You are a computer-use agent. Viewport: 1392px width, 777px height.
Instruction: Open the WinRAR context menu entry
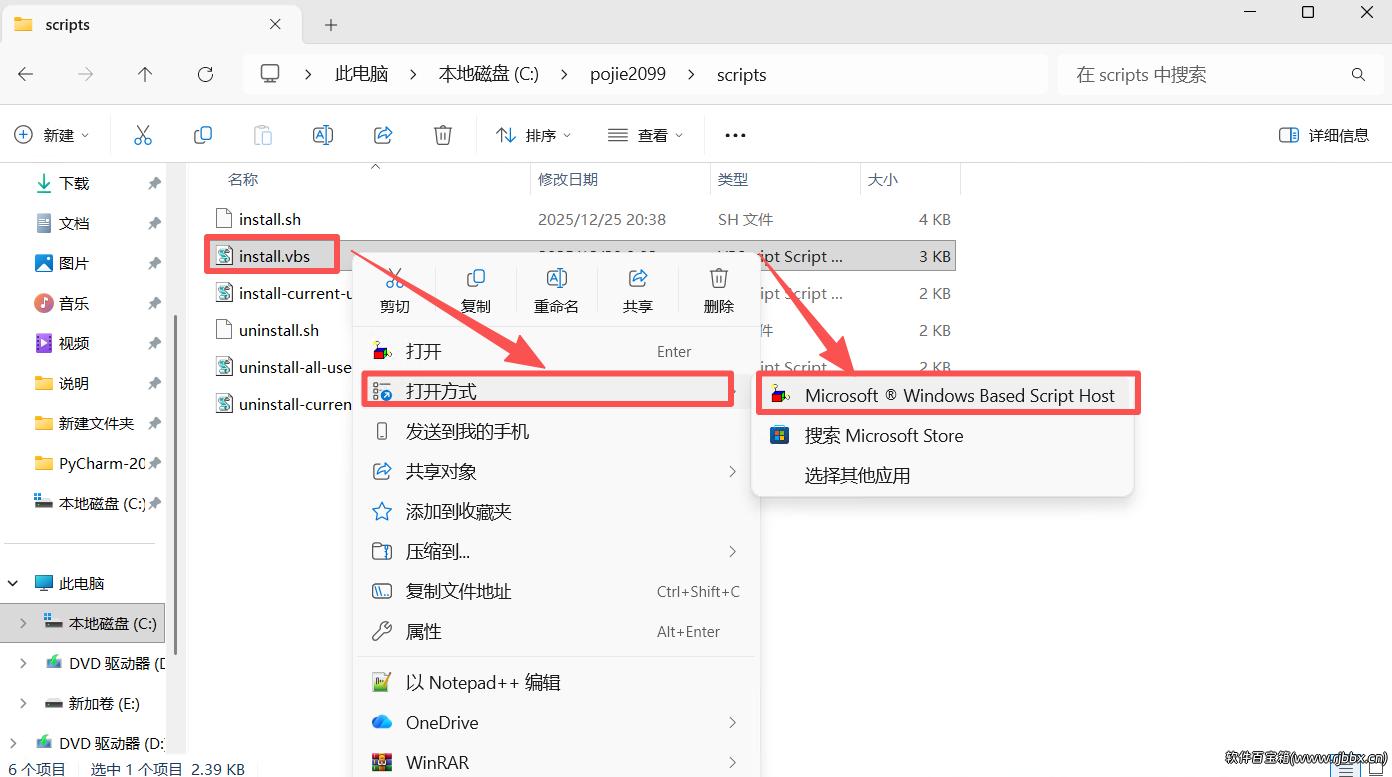(556, 762)
